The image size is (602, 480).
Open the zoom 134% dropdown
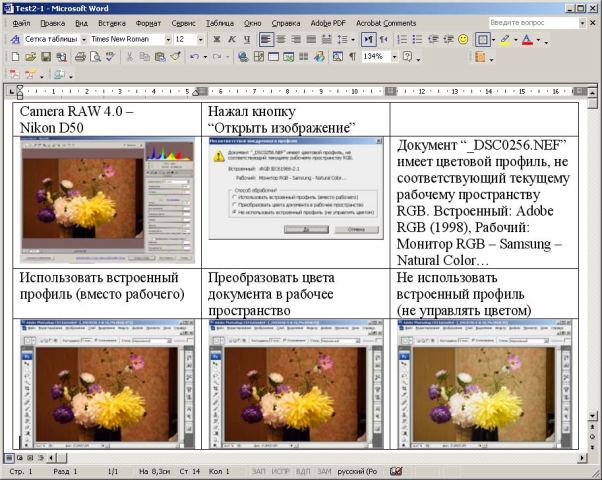[x=394, y=57]
